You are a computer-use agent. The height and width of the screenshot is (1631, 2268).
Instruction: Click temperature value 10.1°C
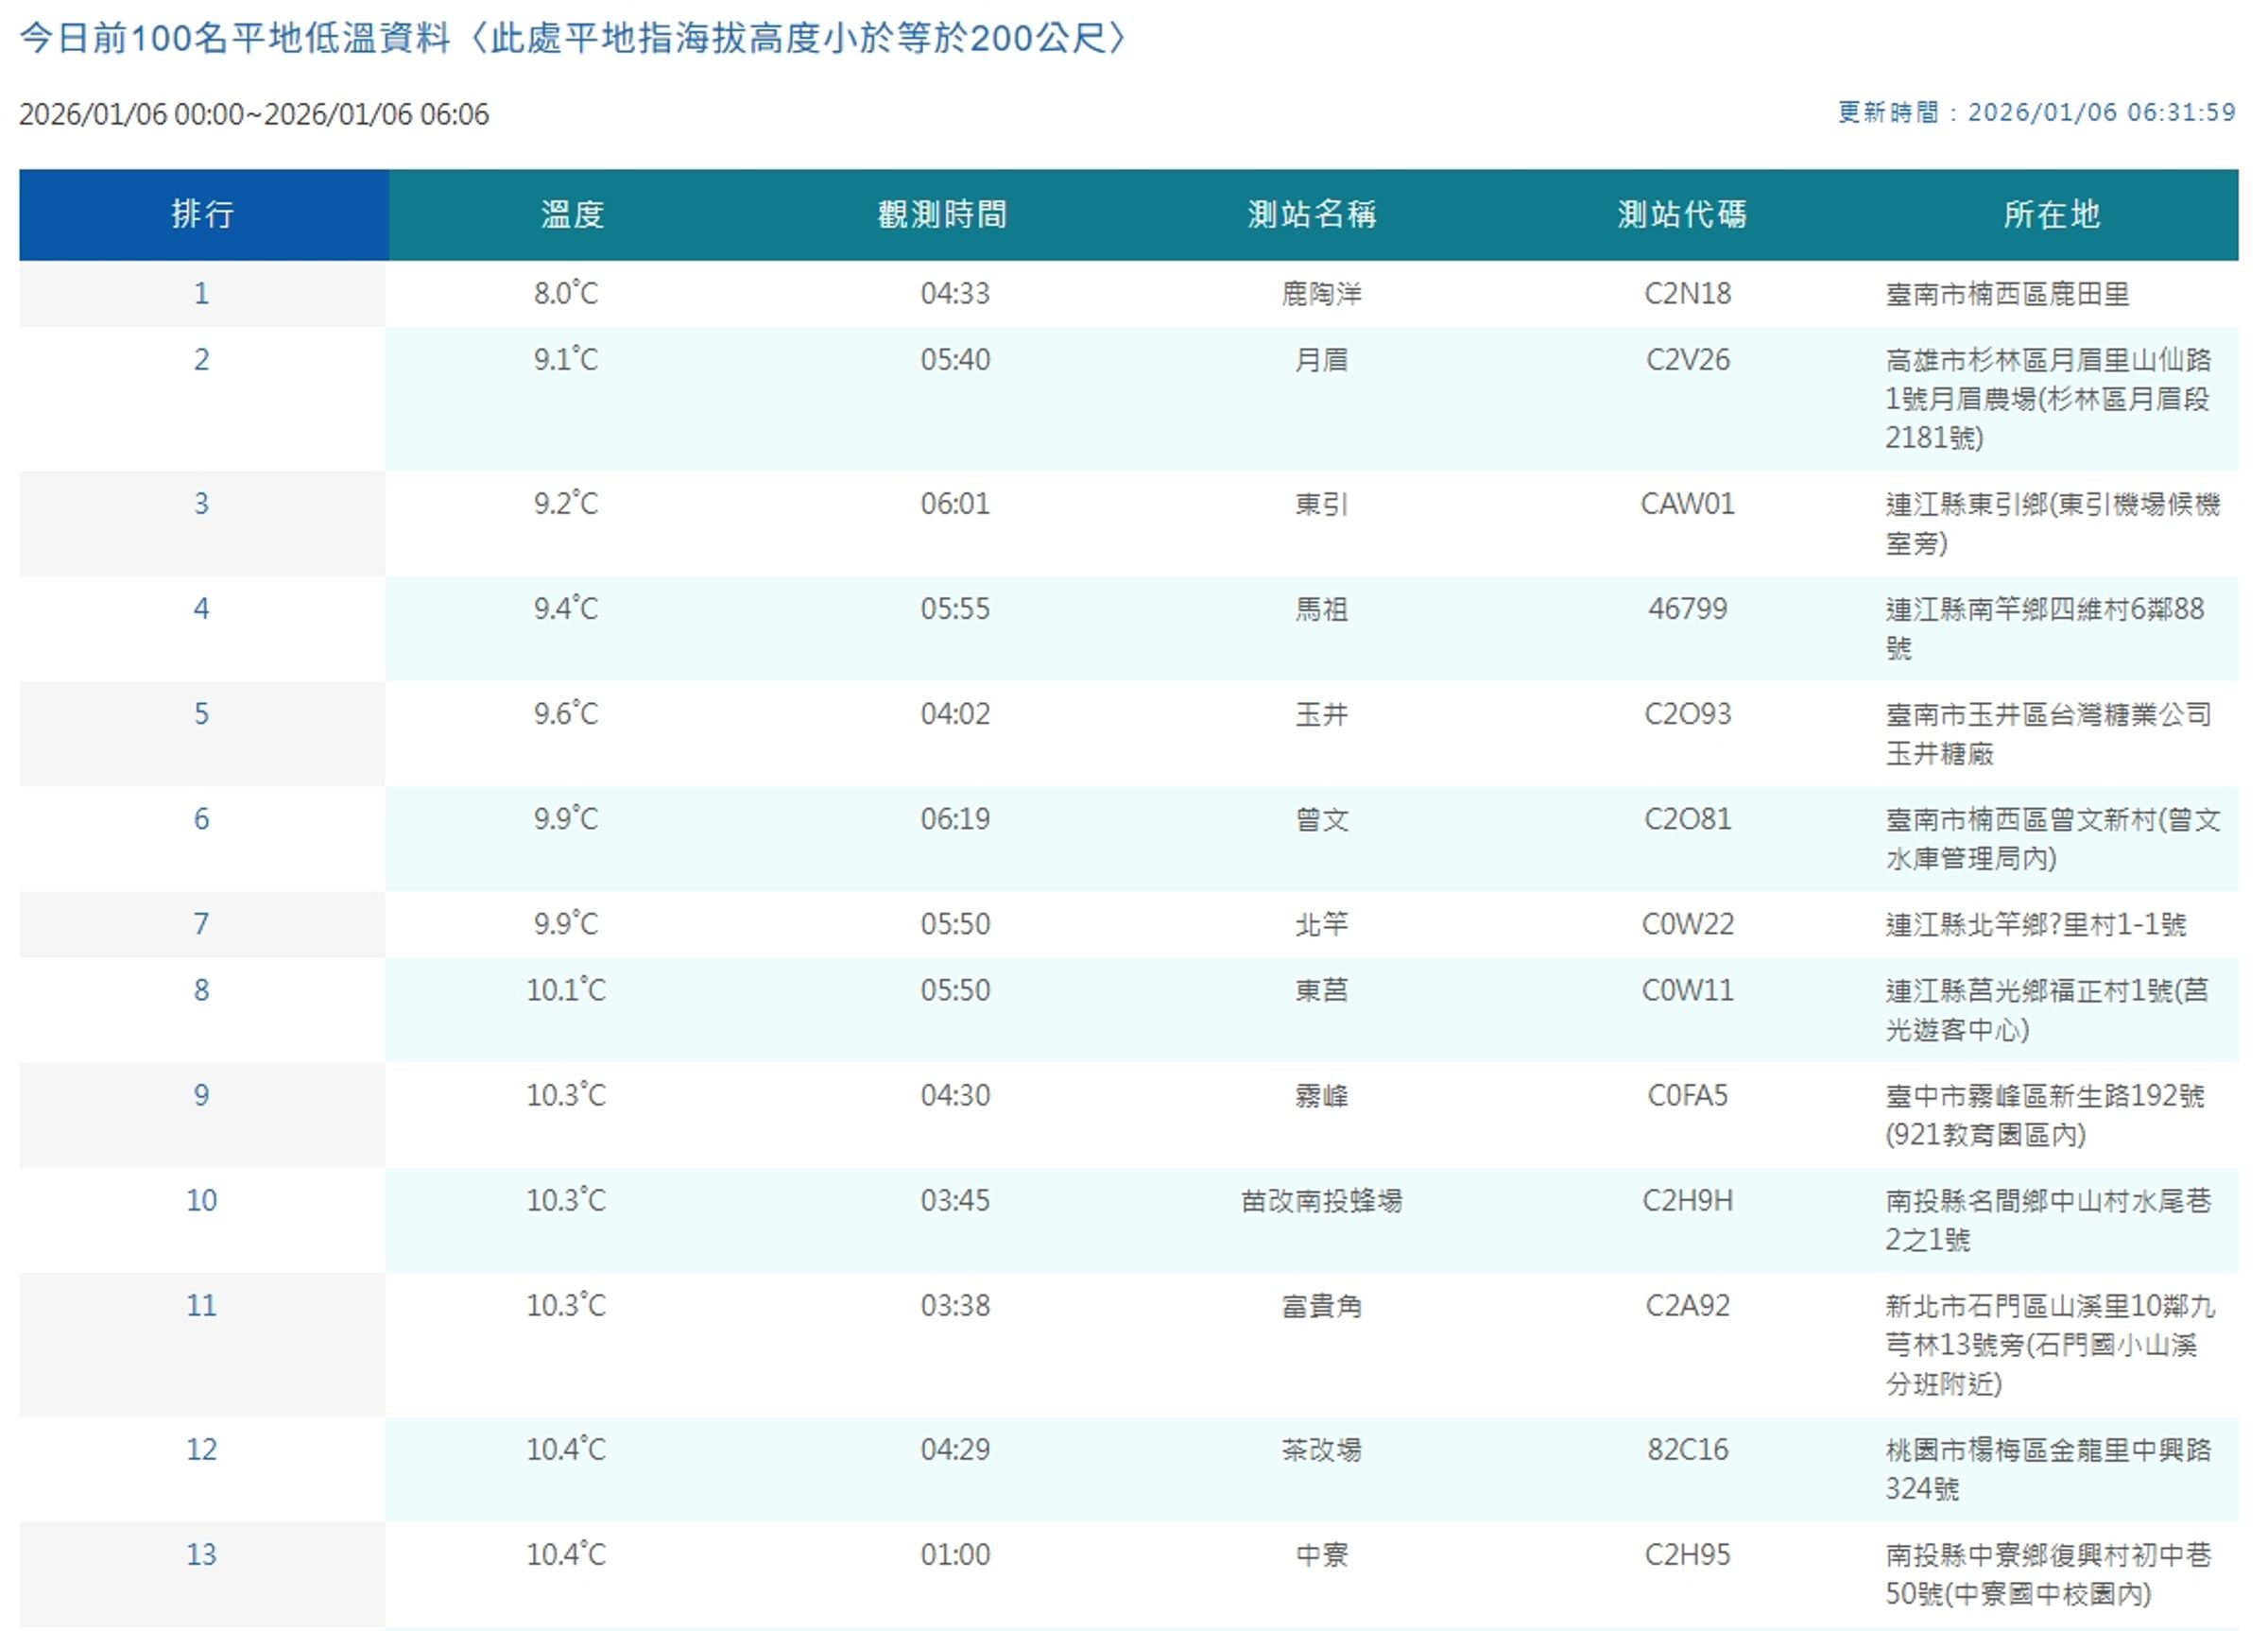pos(566,990)
